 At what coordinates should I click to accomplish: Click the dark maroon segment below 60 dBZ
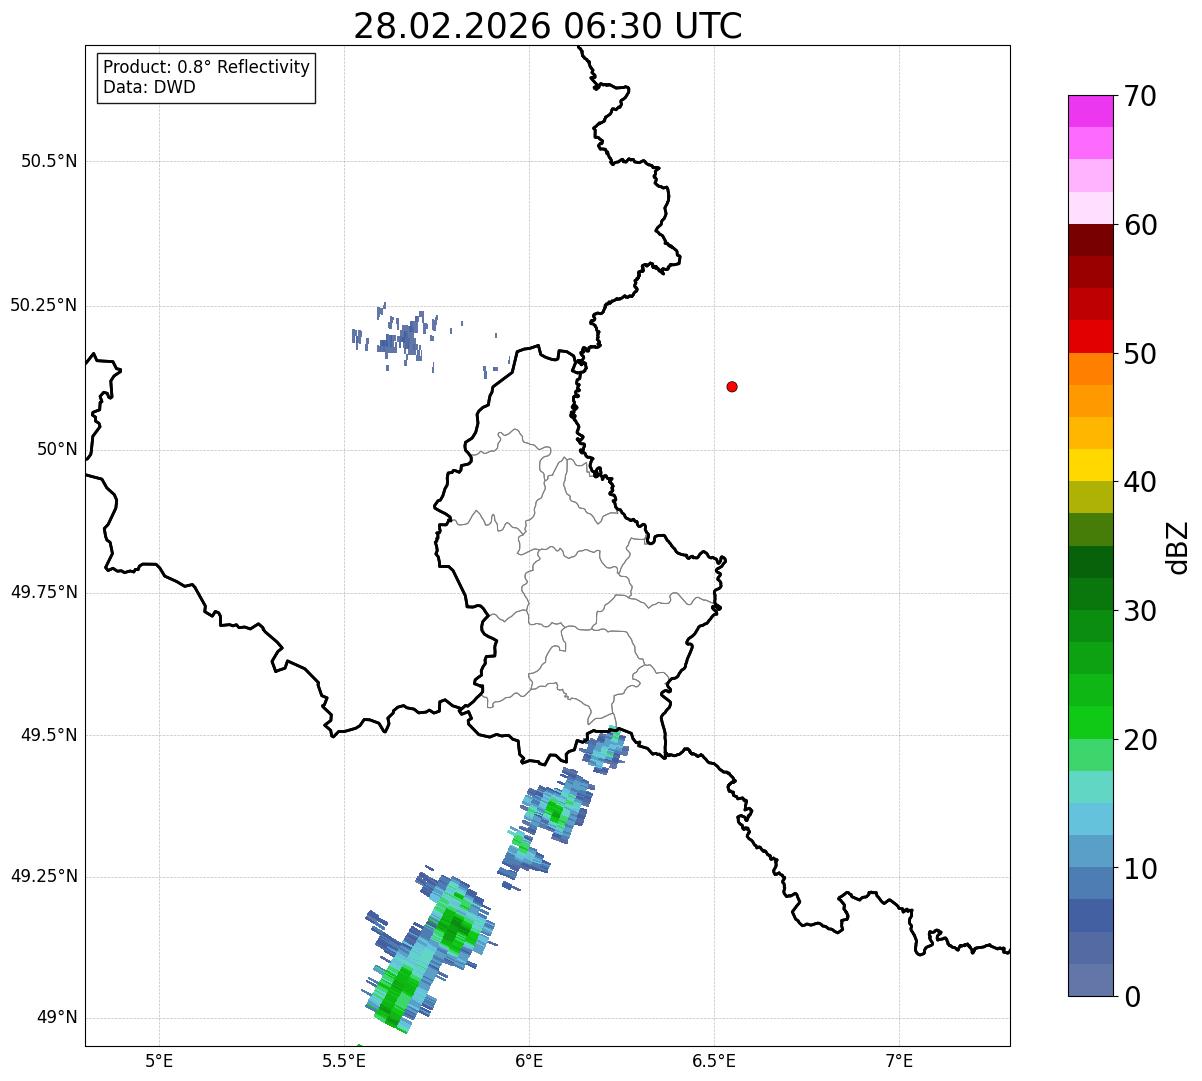point(1090,240)
